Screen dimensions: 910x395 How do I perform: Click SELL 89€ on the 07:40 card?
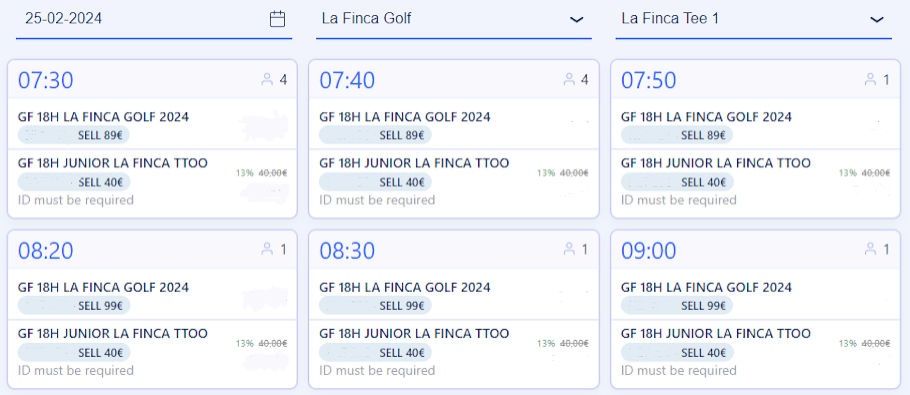pyautogui.click(x=375, y=135)
